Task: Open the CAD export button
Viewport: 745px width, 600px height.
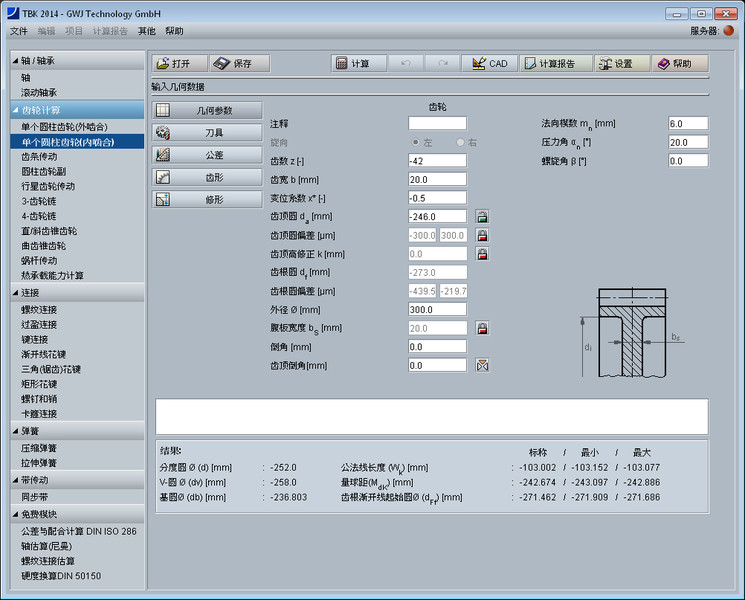Action: pos(489,63)
